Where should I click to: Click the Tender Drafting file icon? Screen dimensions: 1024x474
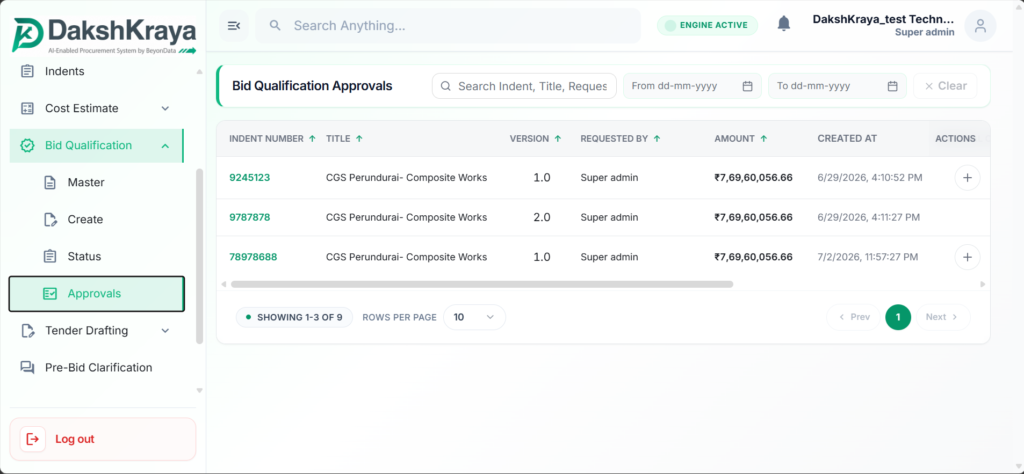[27, 330]
